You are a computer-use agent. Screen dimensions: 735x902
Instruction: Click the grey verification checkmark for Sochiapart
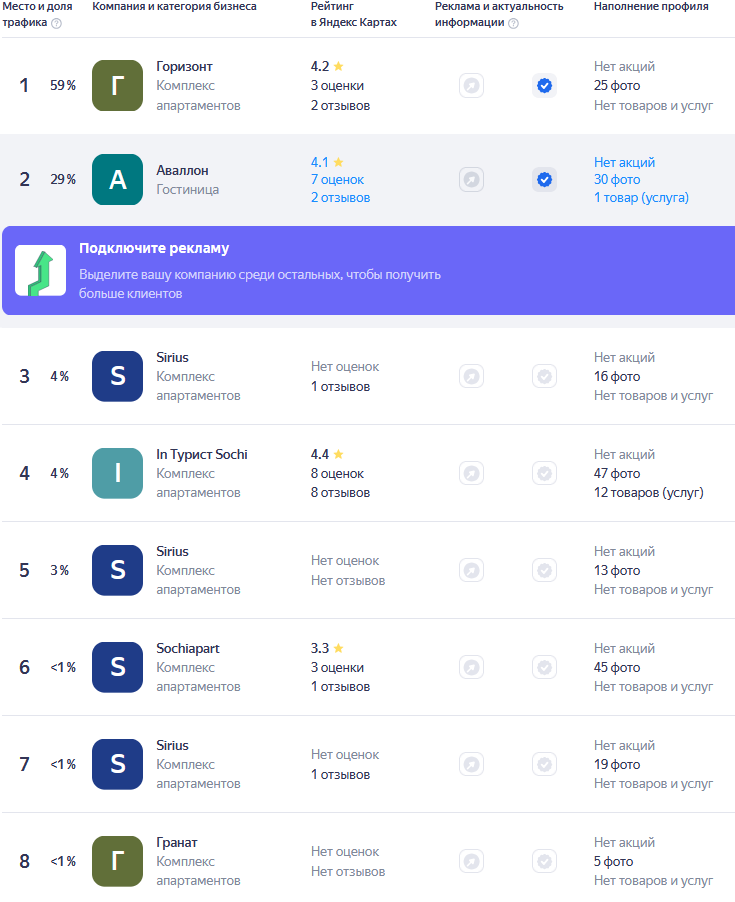coord(544,667)
